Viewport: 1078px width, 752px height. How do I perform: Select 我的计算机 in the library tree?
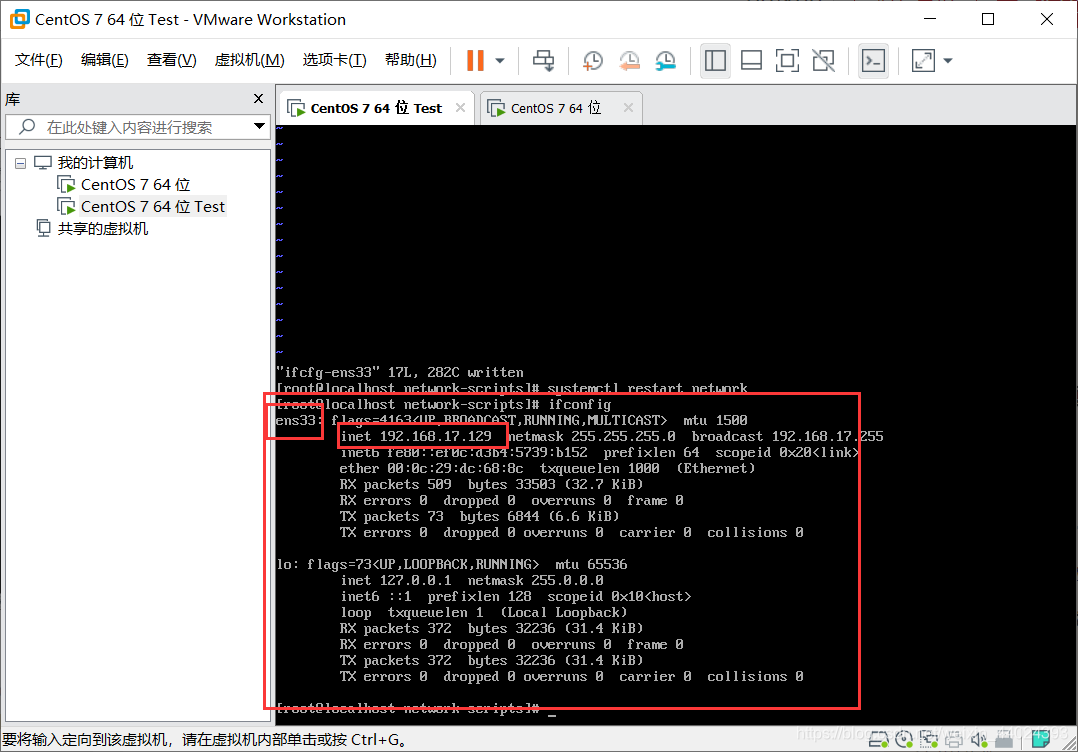point(95,163)
